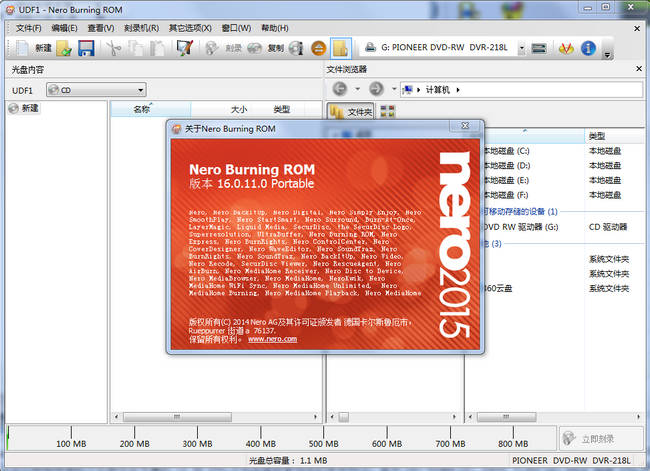Image resolution: width=650 pixels, height=471 pixels.
Task: Click the view mode thumbnails icon
Action: click(x=388, y=111)
